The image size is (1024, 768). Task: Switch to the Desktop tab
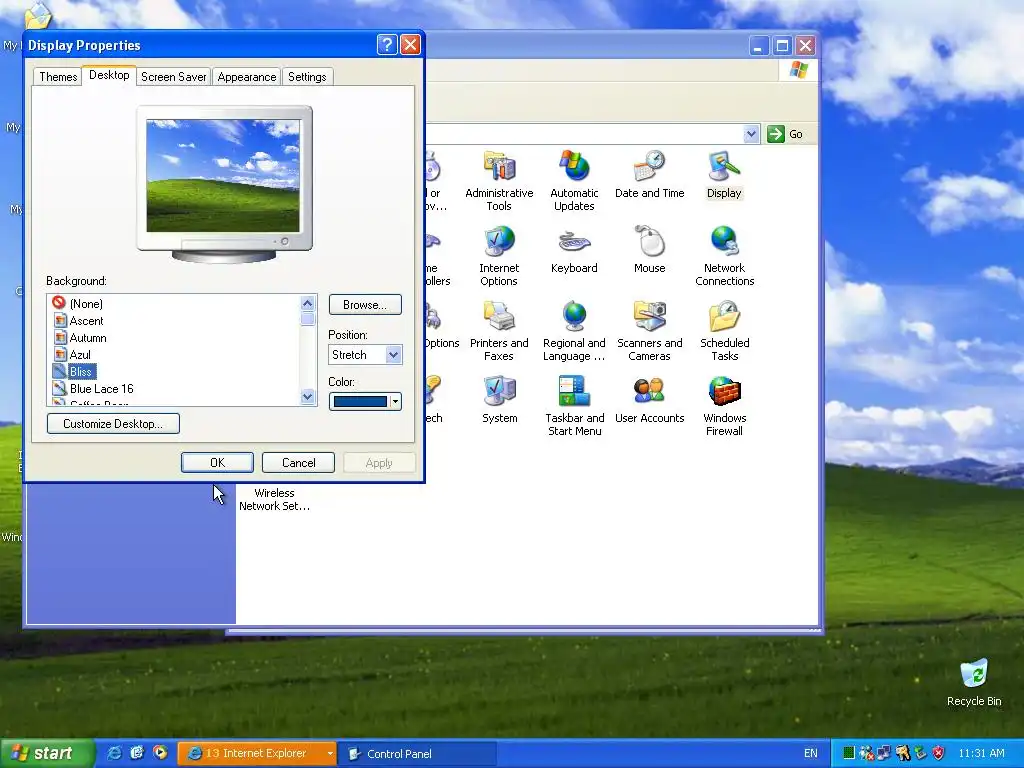pyautogui.click(x=109, y=75)
